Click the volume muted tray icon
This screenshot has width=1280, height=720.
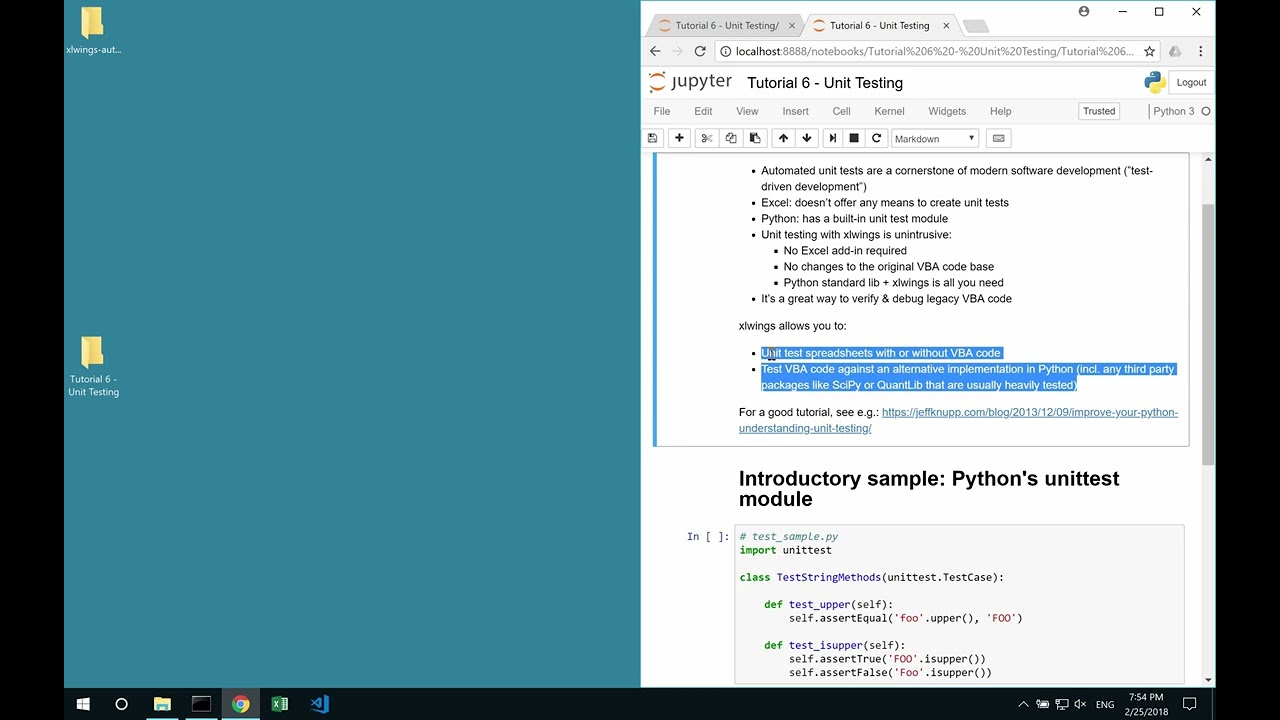point(1079,704)
